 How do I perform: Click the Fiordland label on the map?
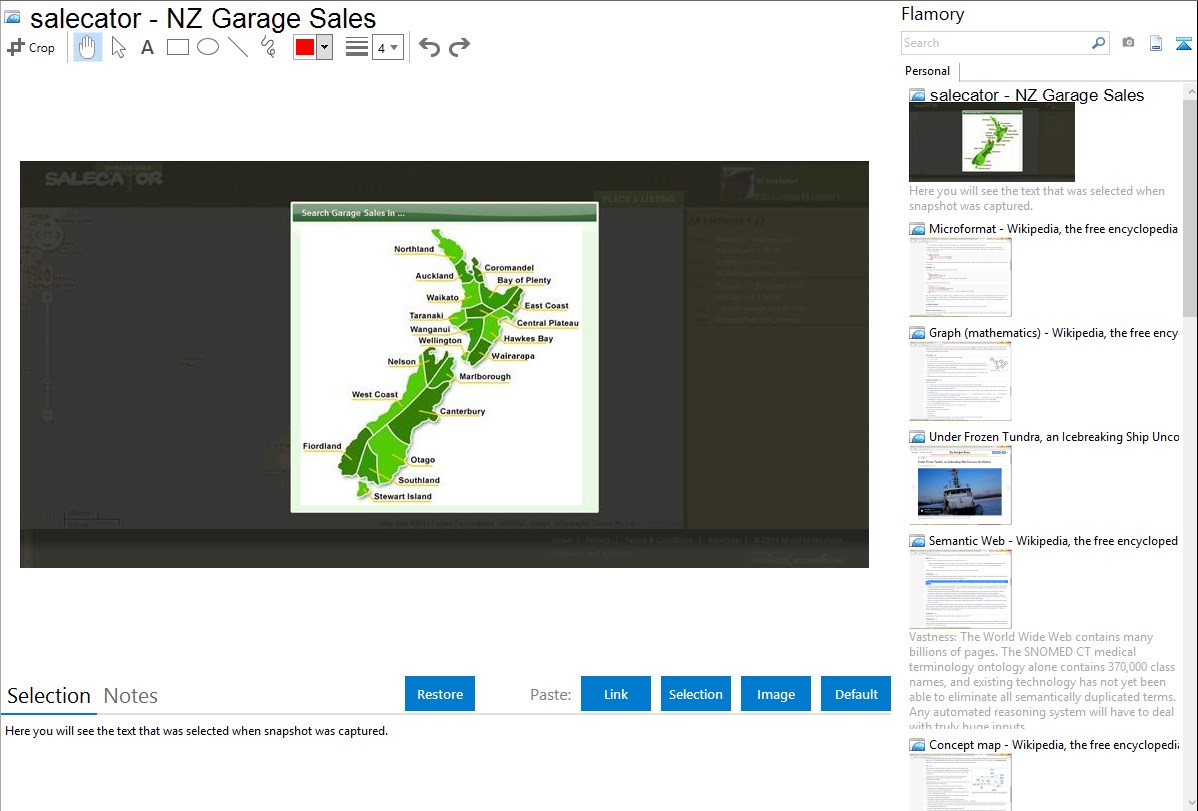[x=322, y=446]
